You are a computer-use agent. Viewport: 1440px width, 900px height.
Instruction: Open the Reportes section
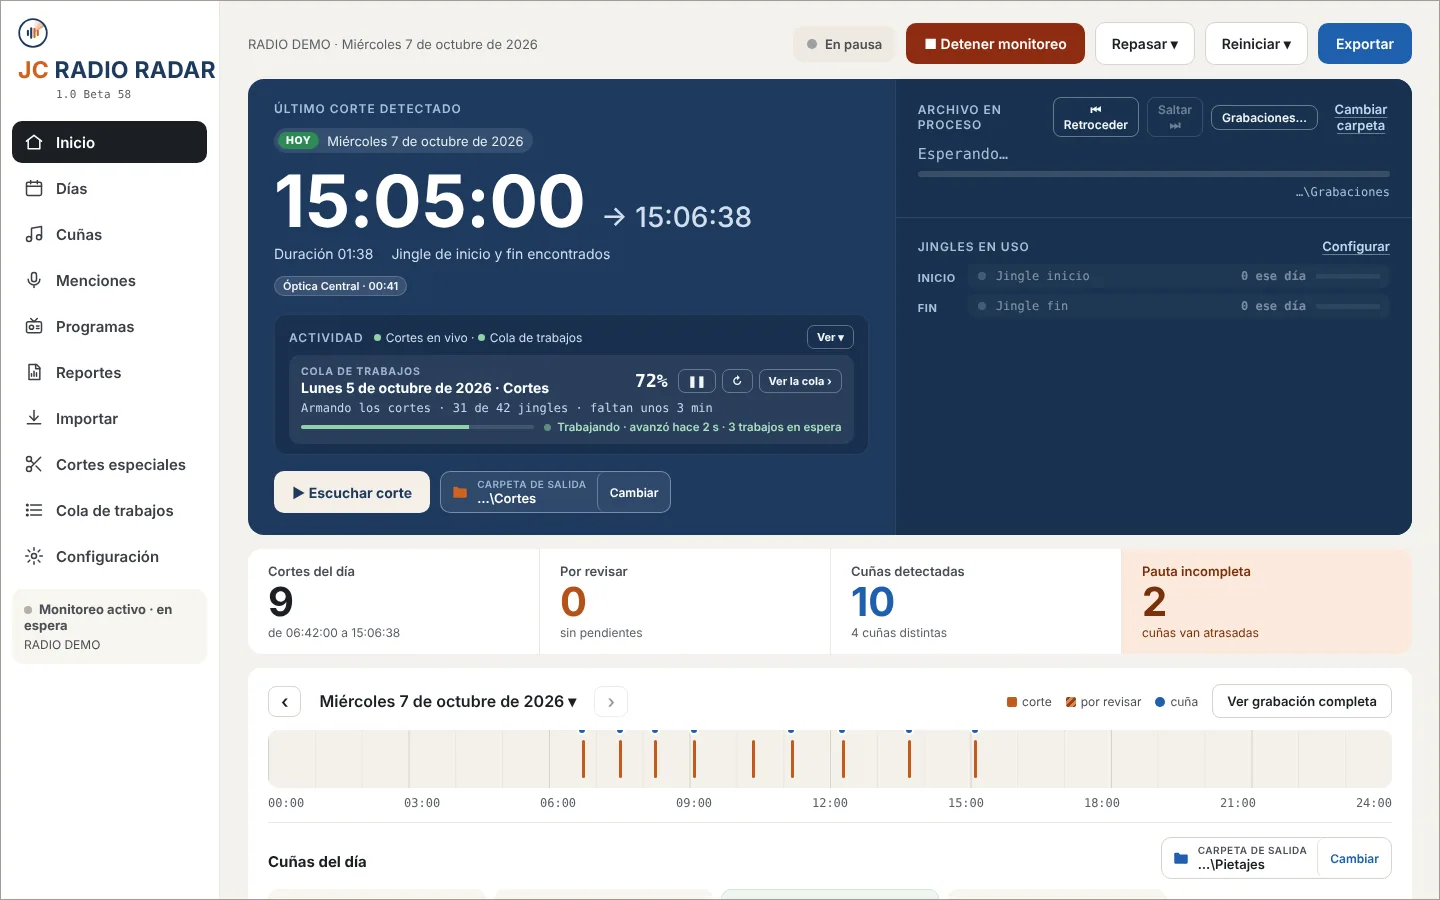(109, 373)
